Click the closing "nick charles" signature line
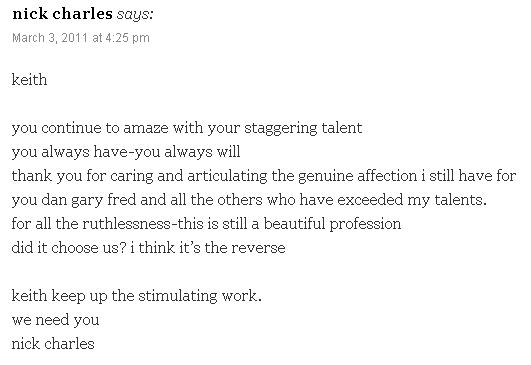This screenshot has height=365, width=531. click(x=53, y=344)
